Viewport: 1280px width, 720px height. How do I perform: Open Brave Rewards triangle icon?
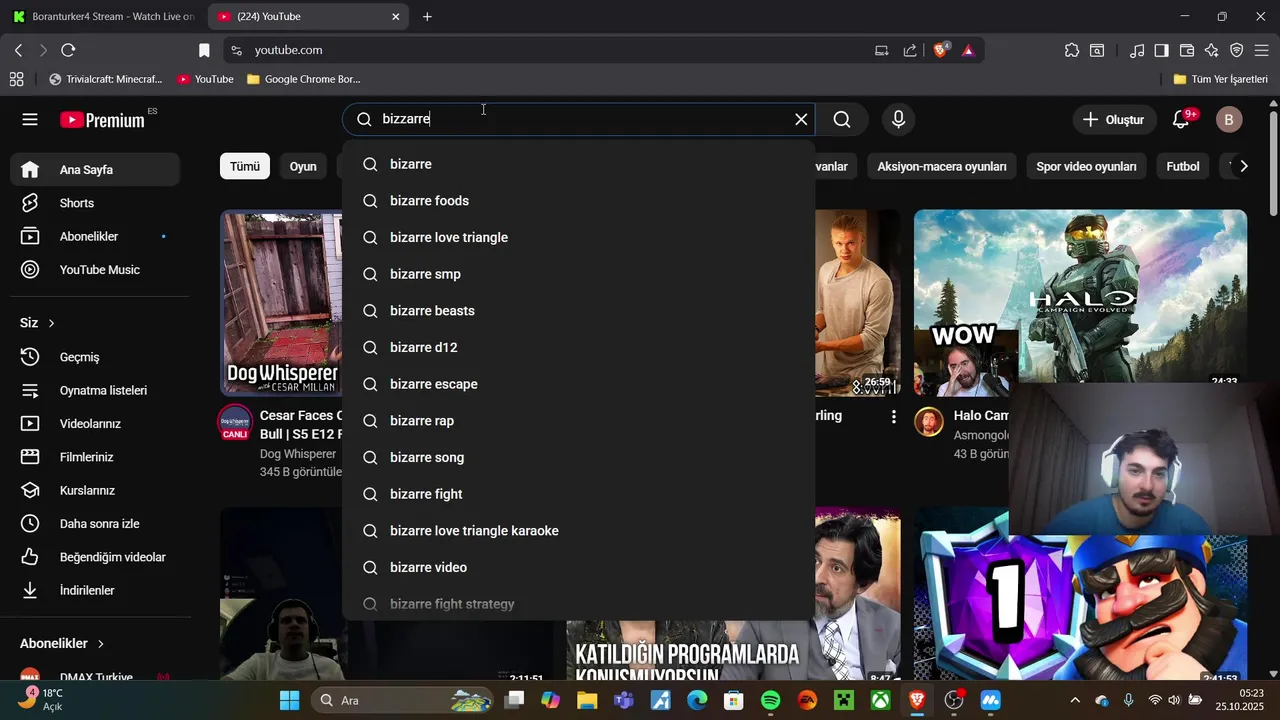968,50
